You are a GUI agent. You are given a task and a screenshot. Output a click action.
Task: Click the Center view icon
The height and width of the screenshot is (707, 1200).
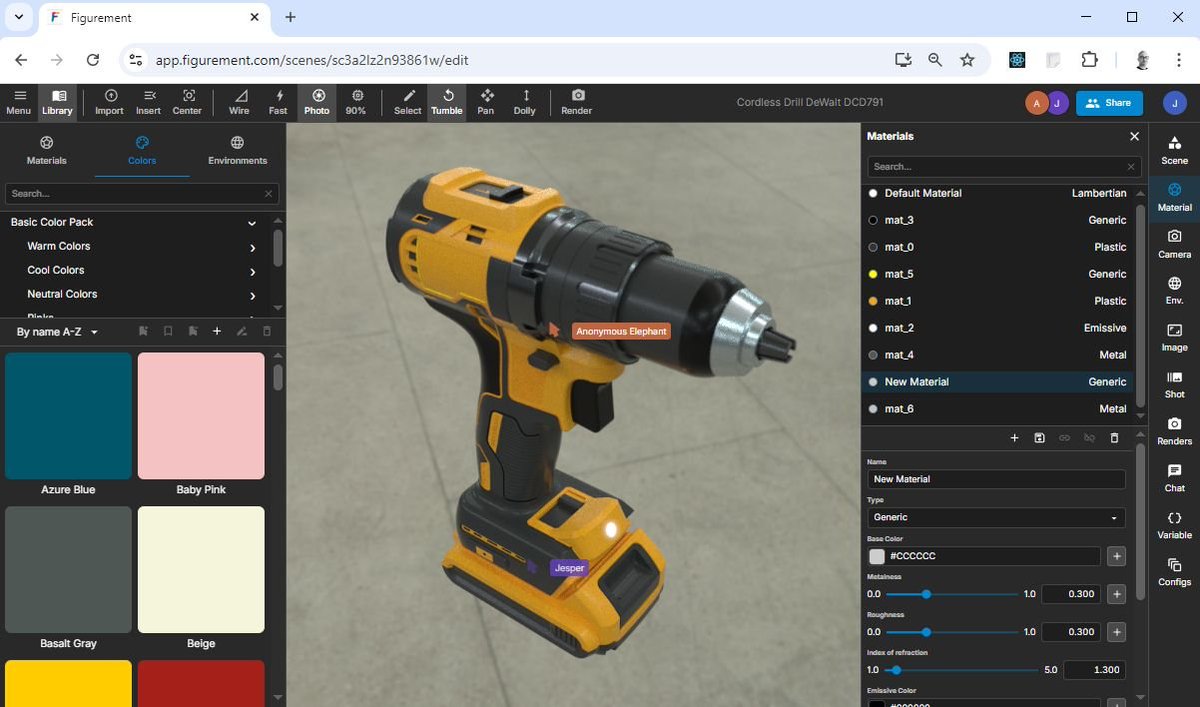tap(187, 102)
